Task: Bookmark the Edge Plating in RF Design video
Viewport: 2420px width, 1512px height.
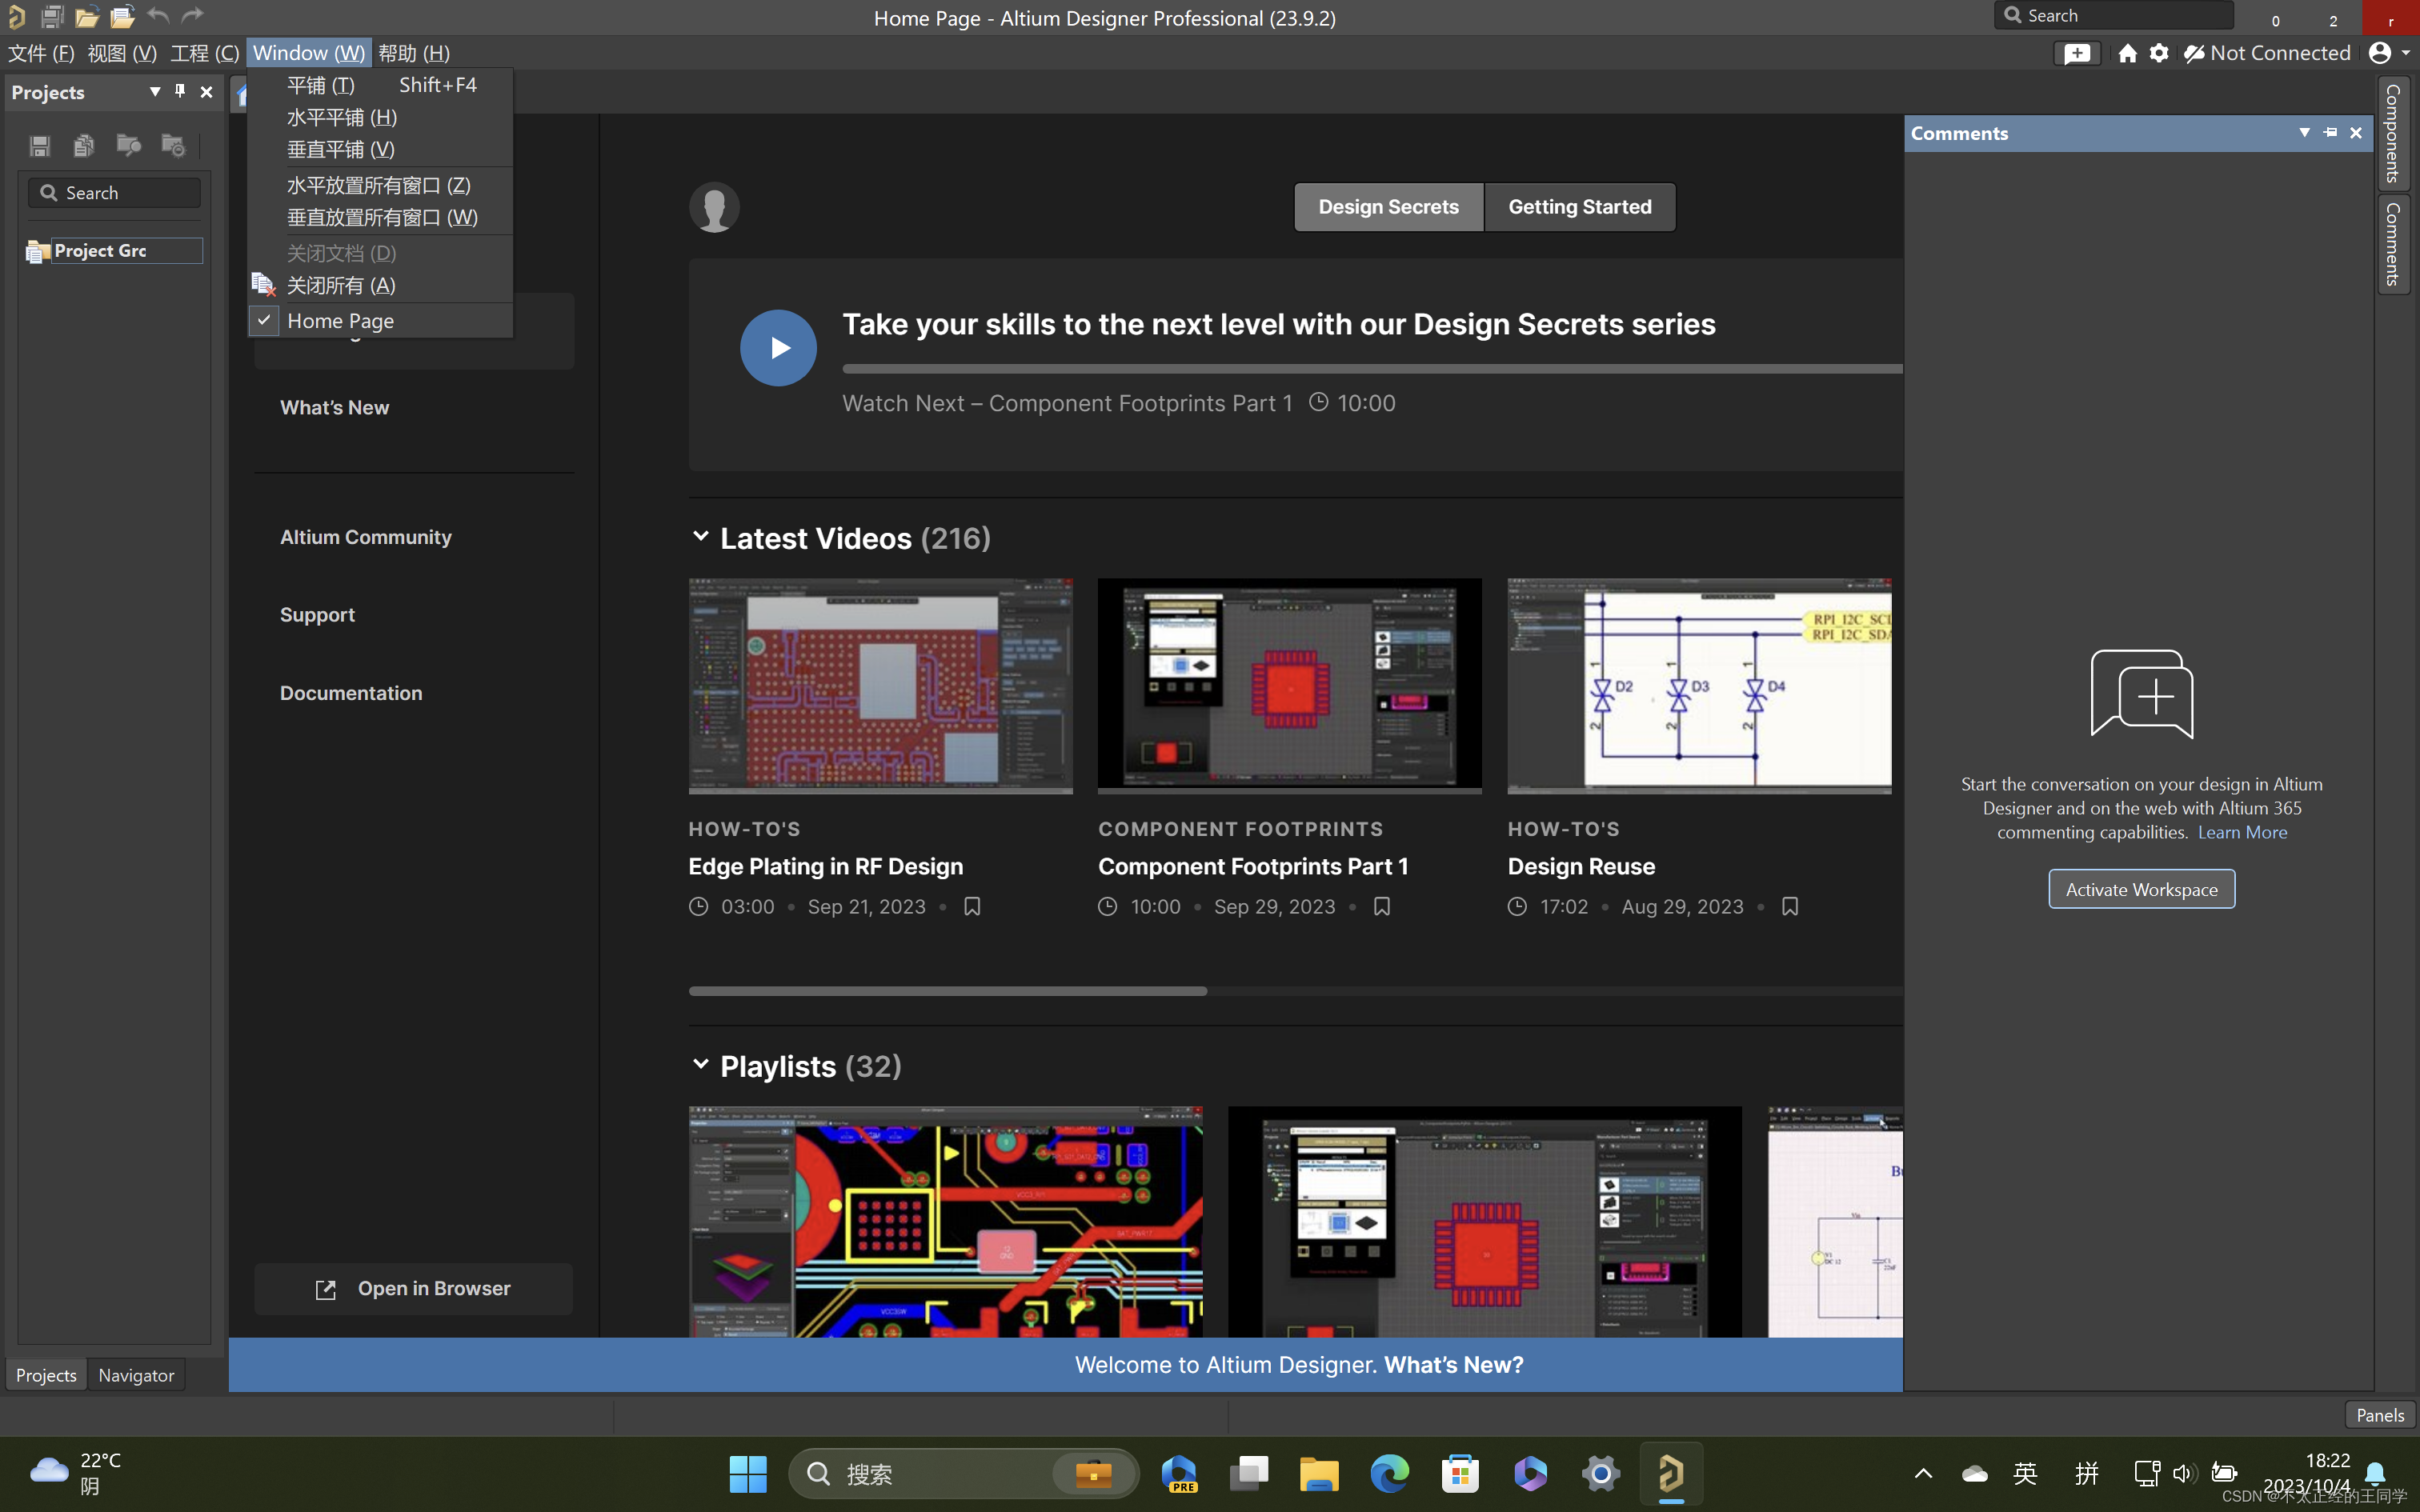Action: tap(972, 906)
